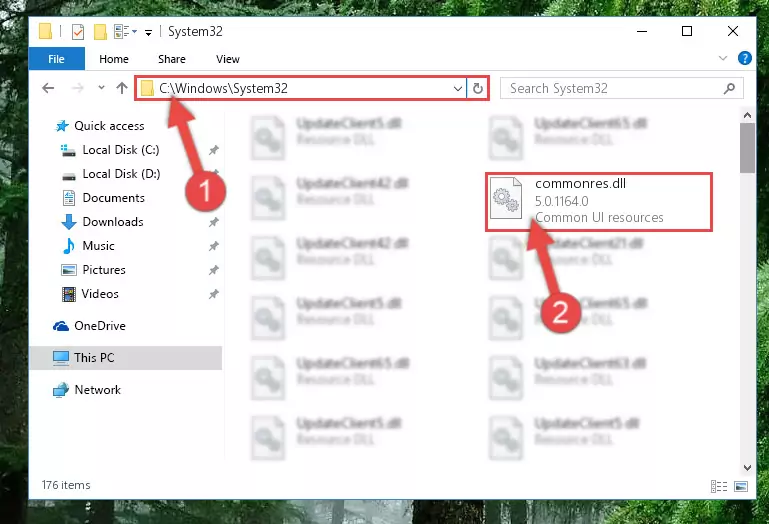Click the folder icon in the title bar
769x524 pixels.
point(45,31)
